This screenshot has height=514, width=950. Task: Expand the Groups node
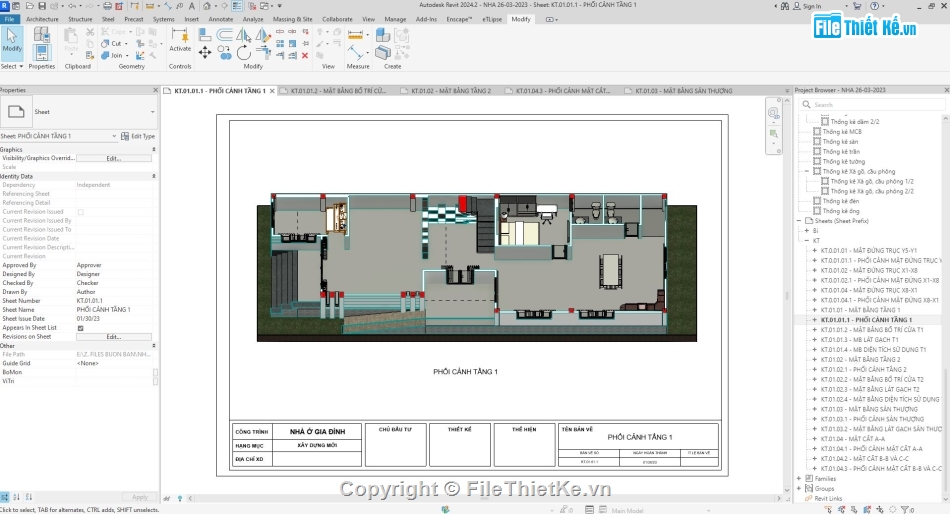click(799, 488)
